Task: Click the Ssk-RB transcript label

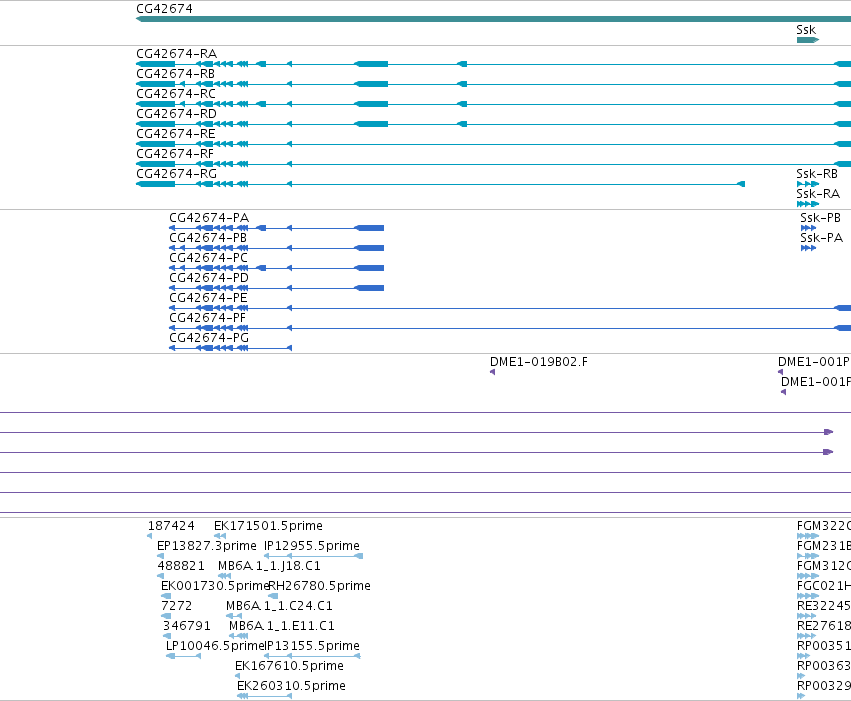Action: [817, 174]
